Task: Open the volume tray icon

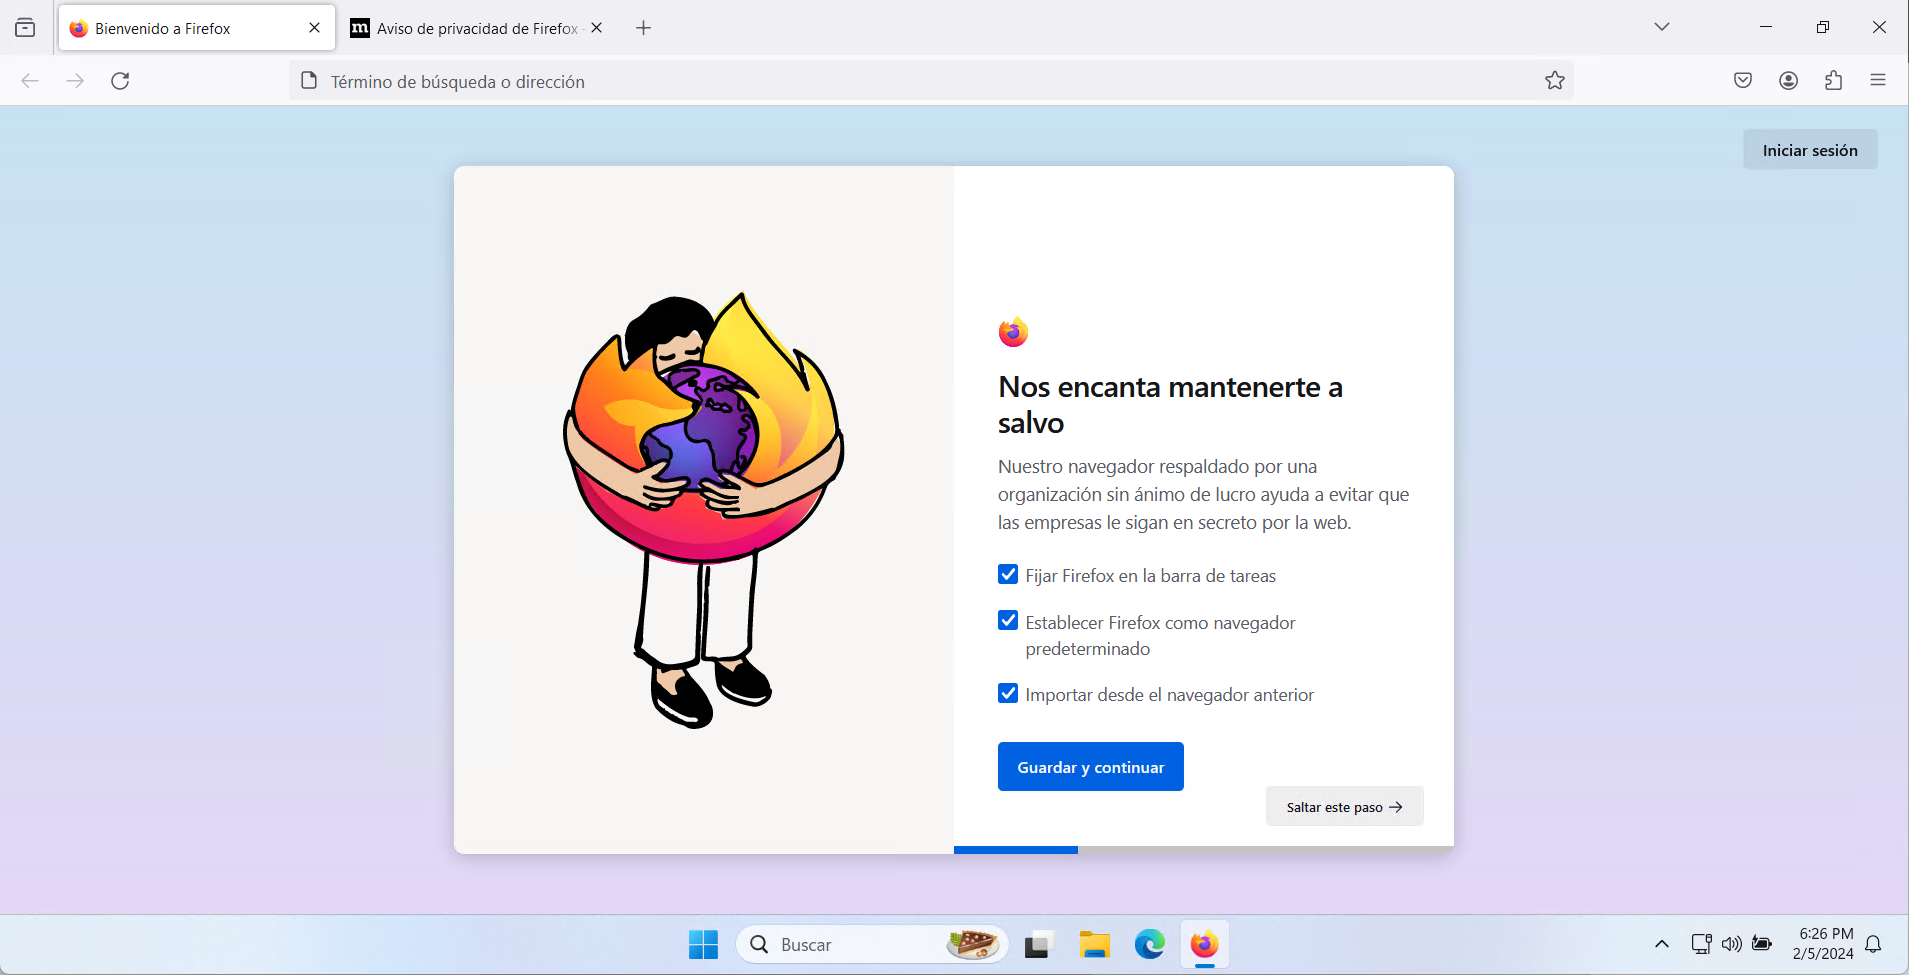Action: [1731, 944]
